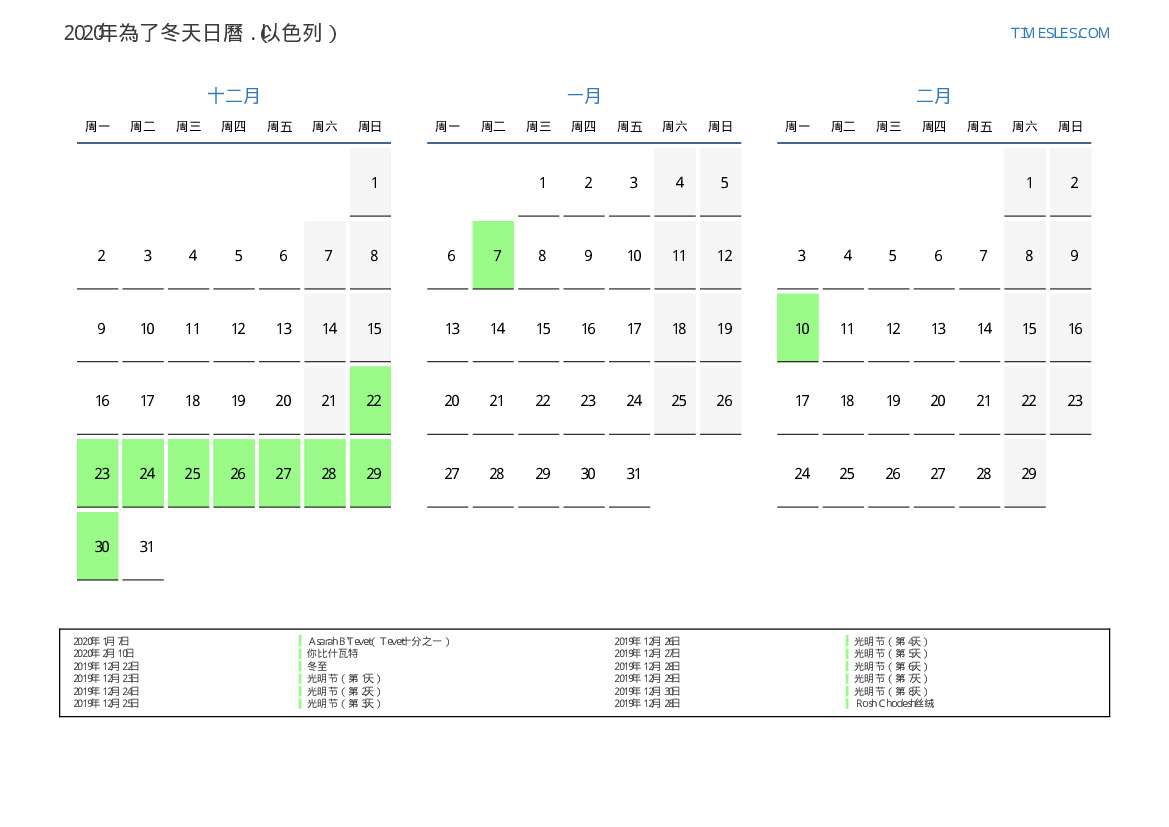Click February 10 highlighted in green

coord(798,328)
